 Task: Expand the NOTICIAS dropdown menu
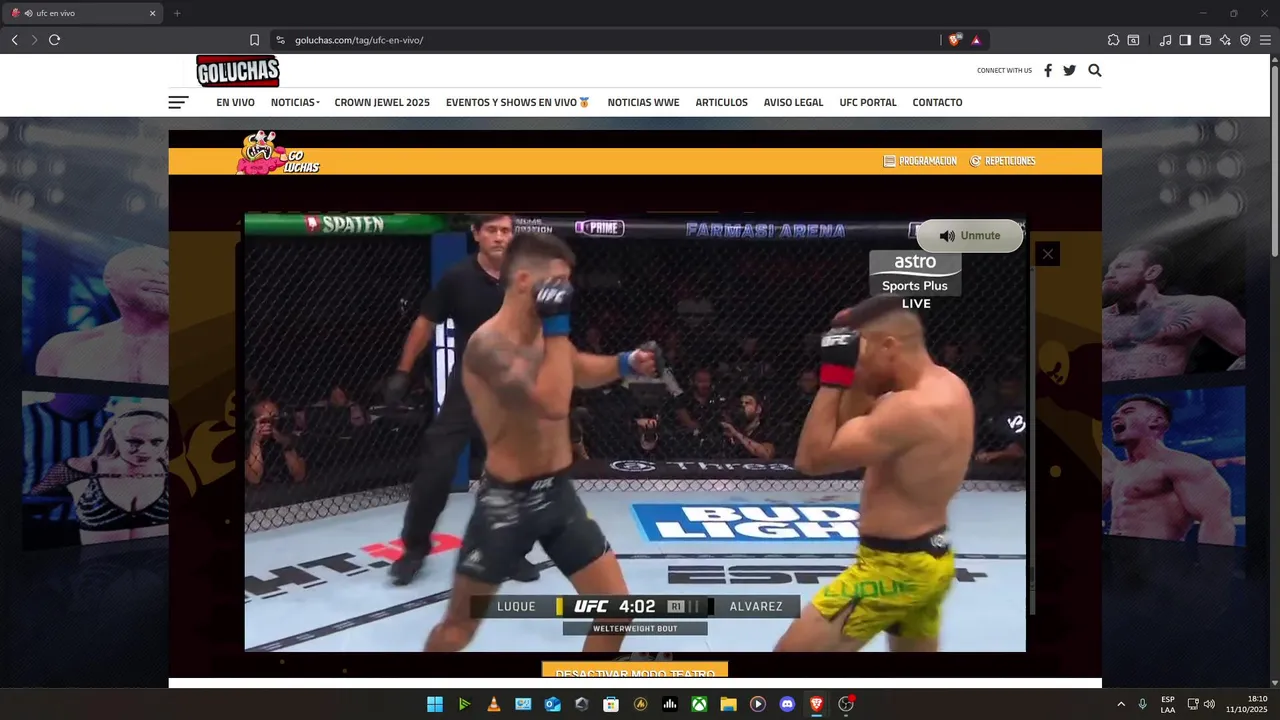coord(295,102)
